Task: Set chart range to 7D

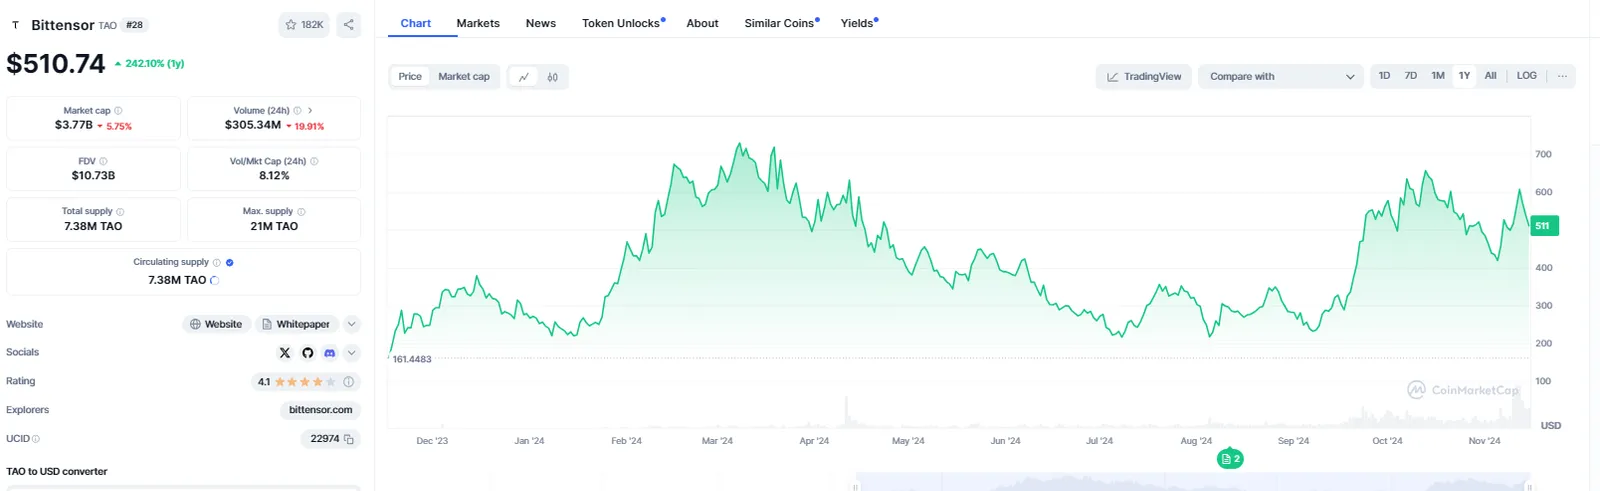Action: (1410, 76)
